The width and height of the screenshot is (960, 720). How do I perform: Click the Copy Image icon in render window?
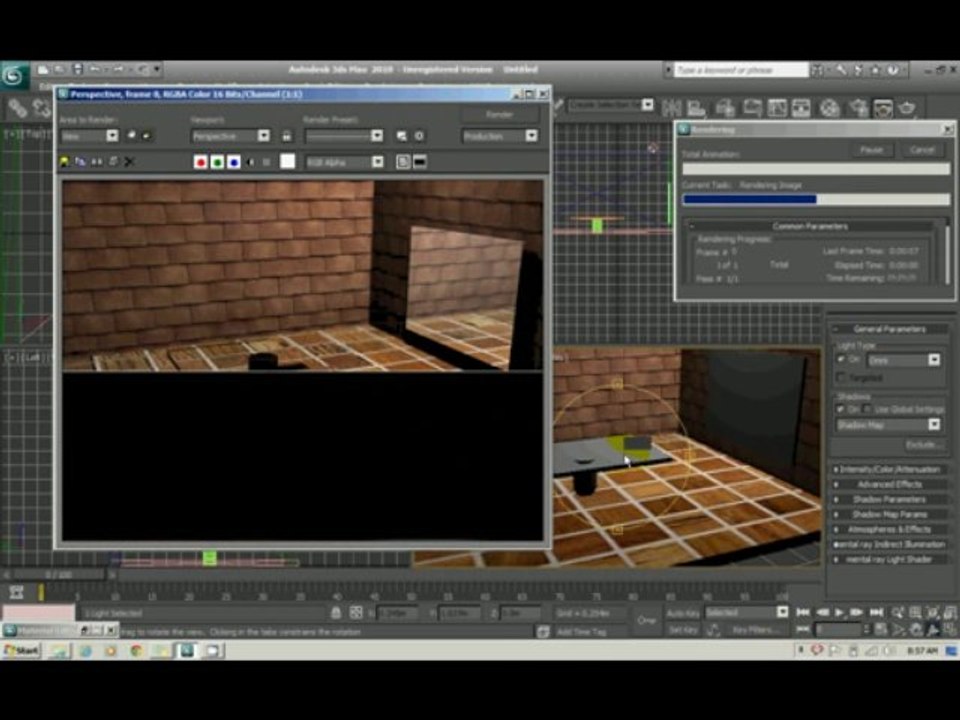(81, 162)
